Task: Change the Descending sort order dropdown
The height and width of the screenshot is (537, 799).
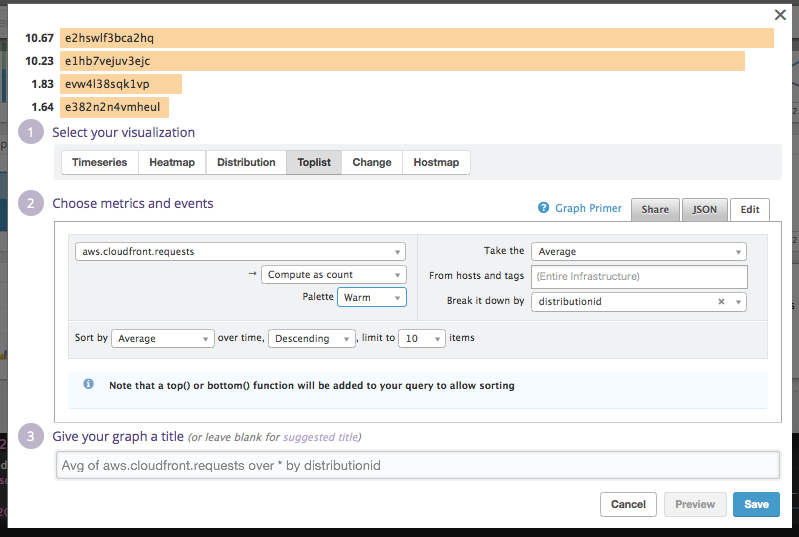Action: point(312,339)
